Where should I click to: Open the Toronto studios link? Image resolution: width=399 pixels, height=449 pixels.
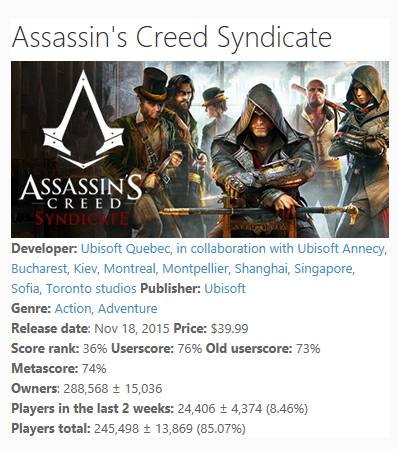pyautogui.click(x=91, y=289)
